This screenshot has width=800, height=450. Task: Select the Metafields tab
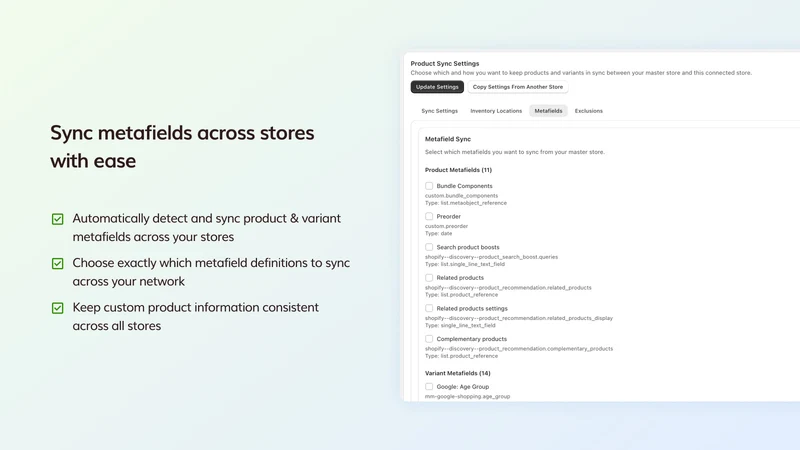click(x=548, y=111)
